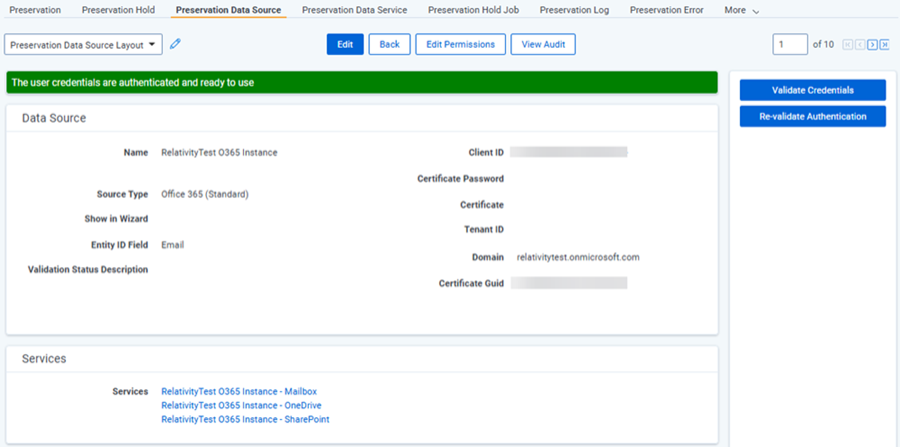
Task: Select the relativitytest.onmicrosoft.com domain value
Action: pyautogui.click(x=578, y=257)
